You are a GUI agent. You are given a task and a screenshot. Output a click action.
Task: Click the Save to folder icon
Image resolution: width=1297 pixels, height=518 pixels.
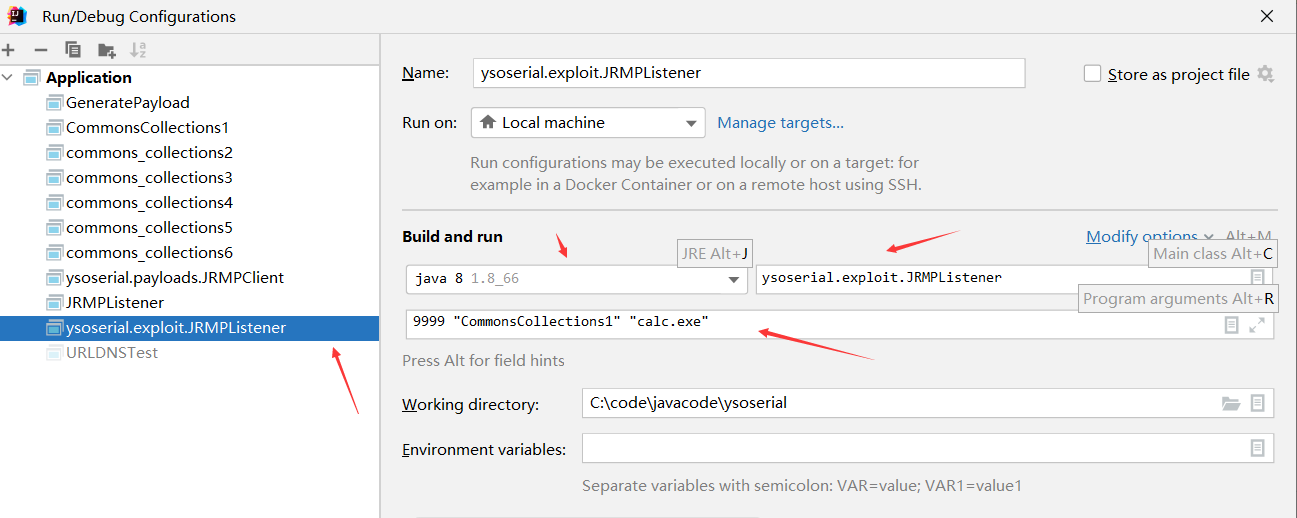click(106, 50)
